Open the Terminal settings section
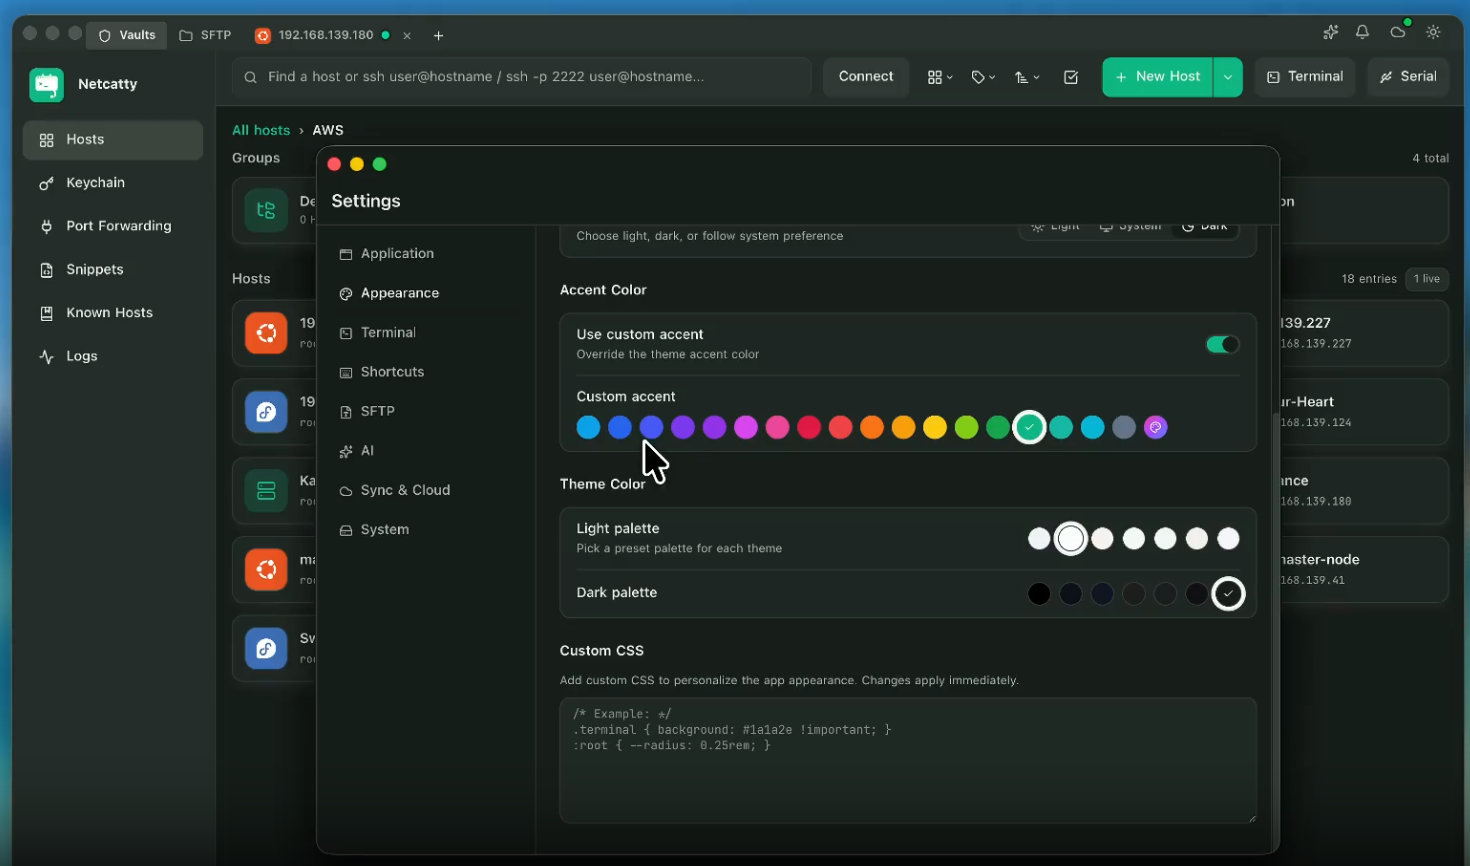The height and width of the screenshot is (866, 1470). [x=388, y=332]
